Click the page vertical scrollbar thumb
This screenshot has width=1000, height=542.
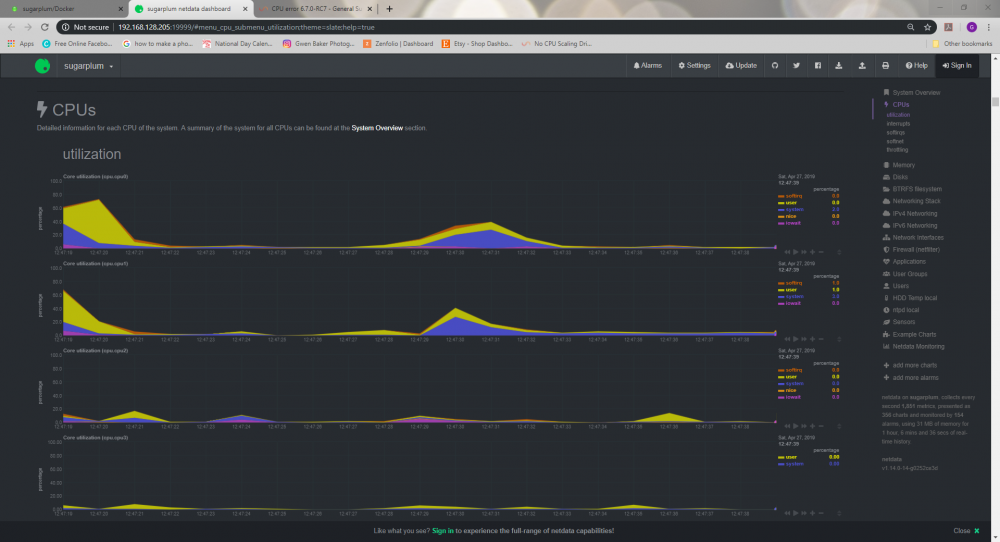tap(995, 102)
